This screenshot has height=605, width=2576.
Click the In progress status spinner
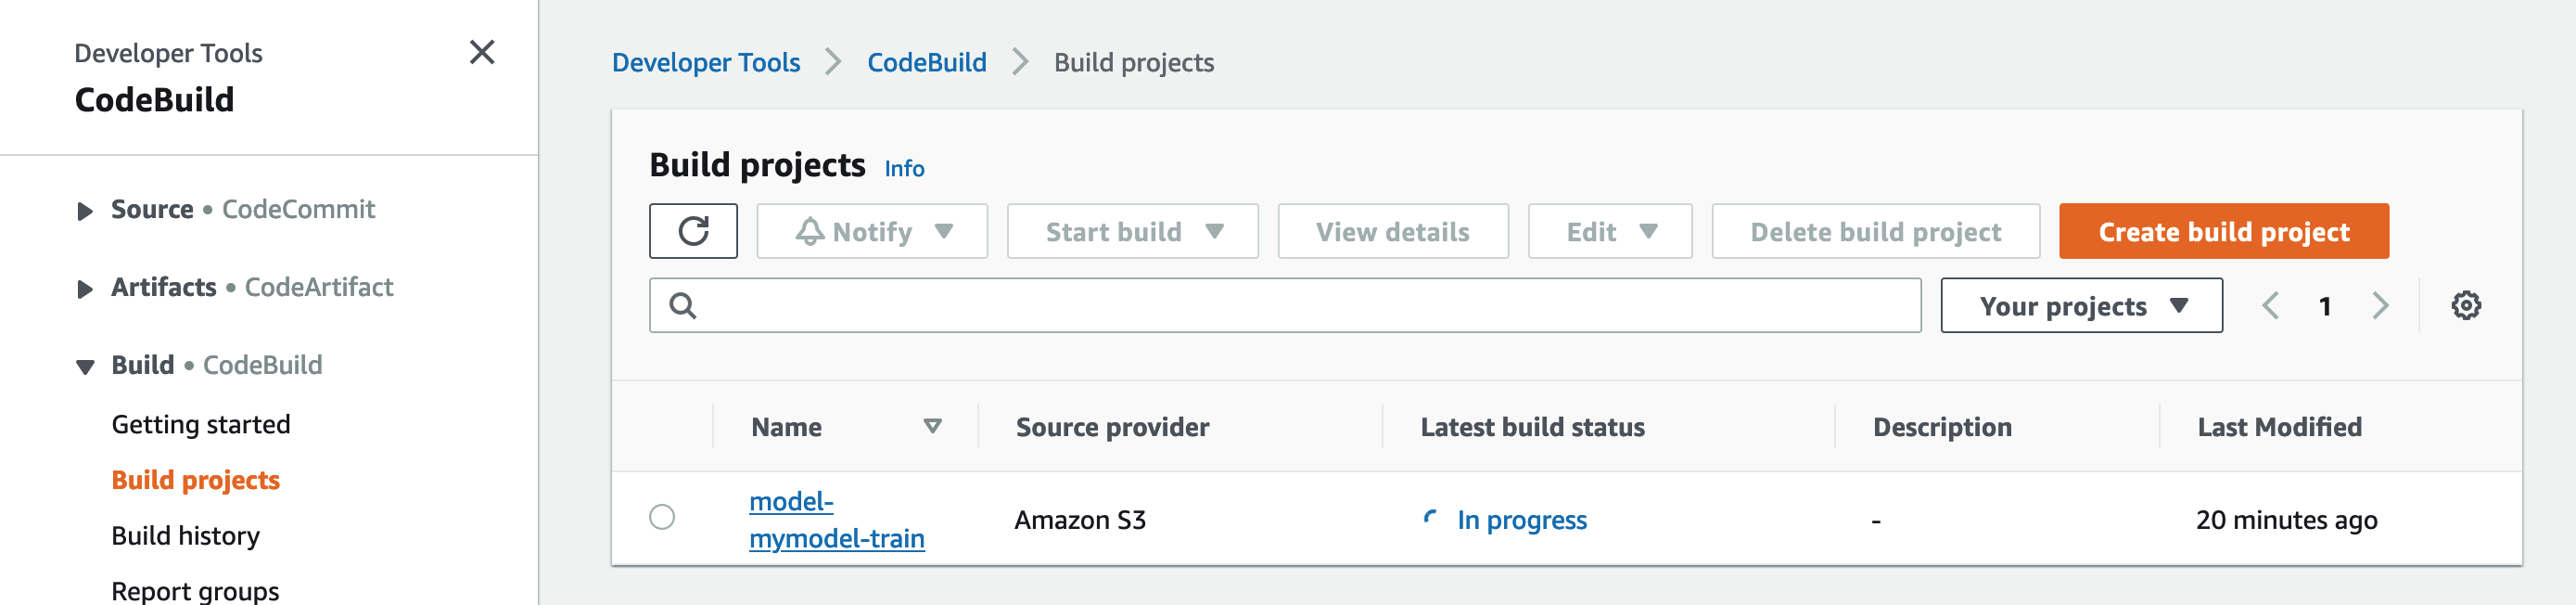1430,518
